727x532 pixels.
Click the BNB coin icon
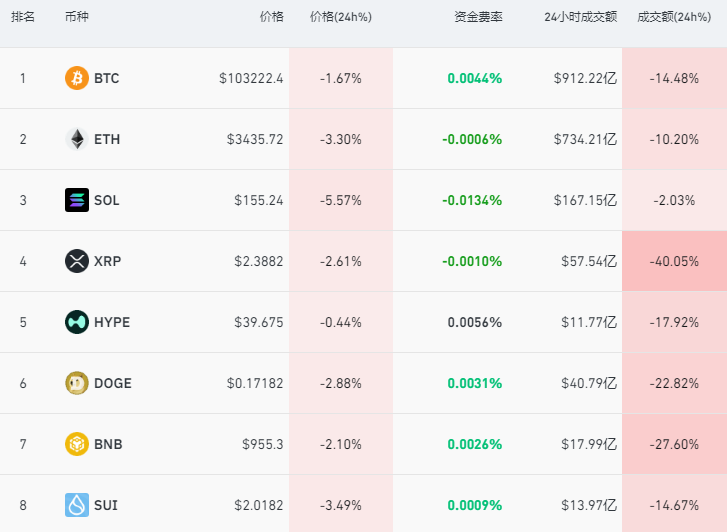coord(77,444)
